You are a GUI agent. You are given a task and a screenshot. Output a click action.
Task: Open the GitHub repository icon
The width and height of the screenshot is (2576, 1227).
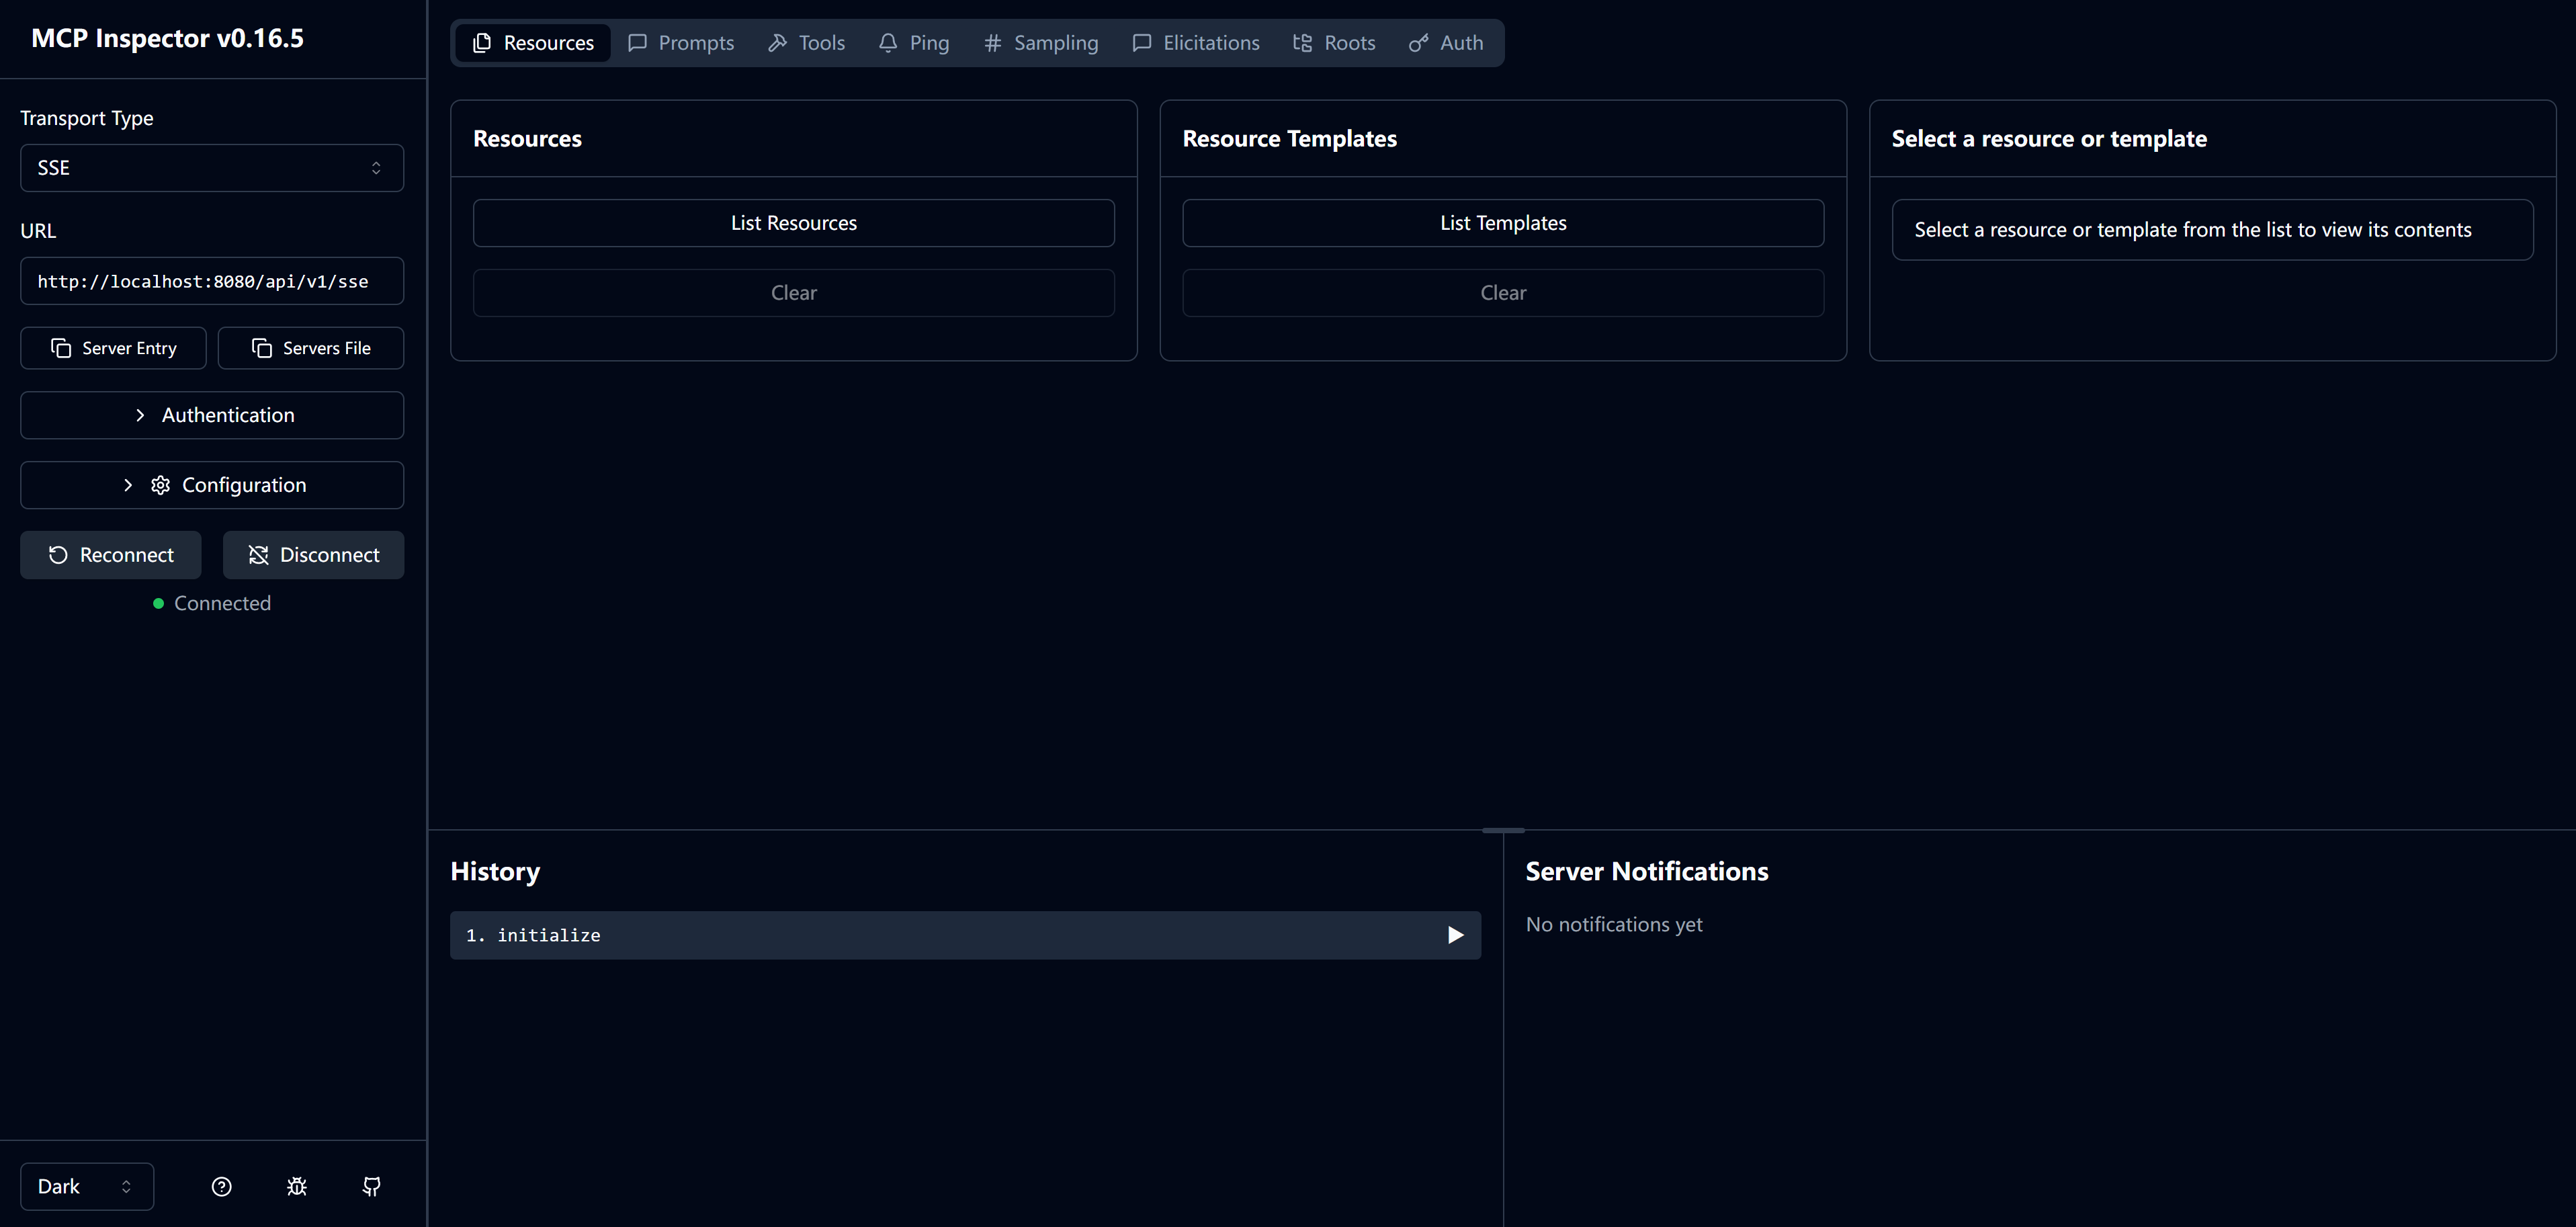(371, 1186)
